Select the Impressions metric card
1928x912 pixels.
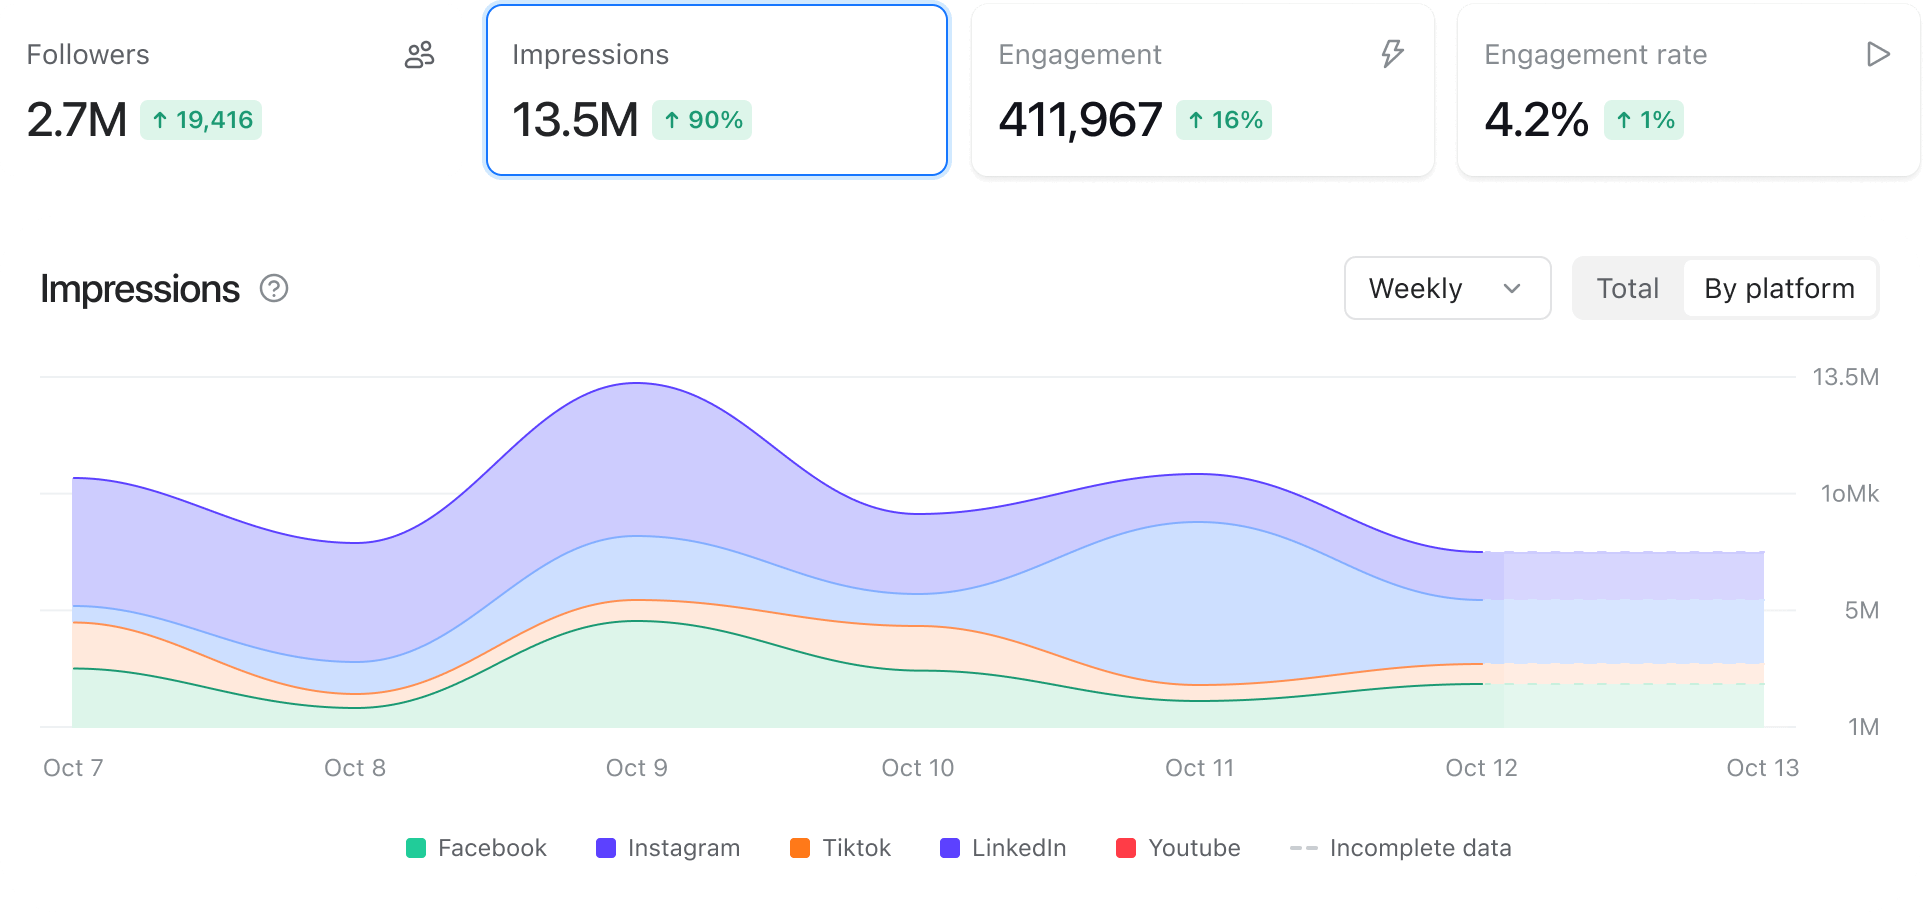(x=716, y=90)
